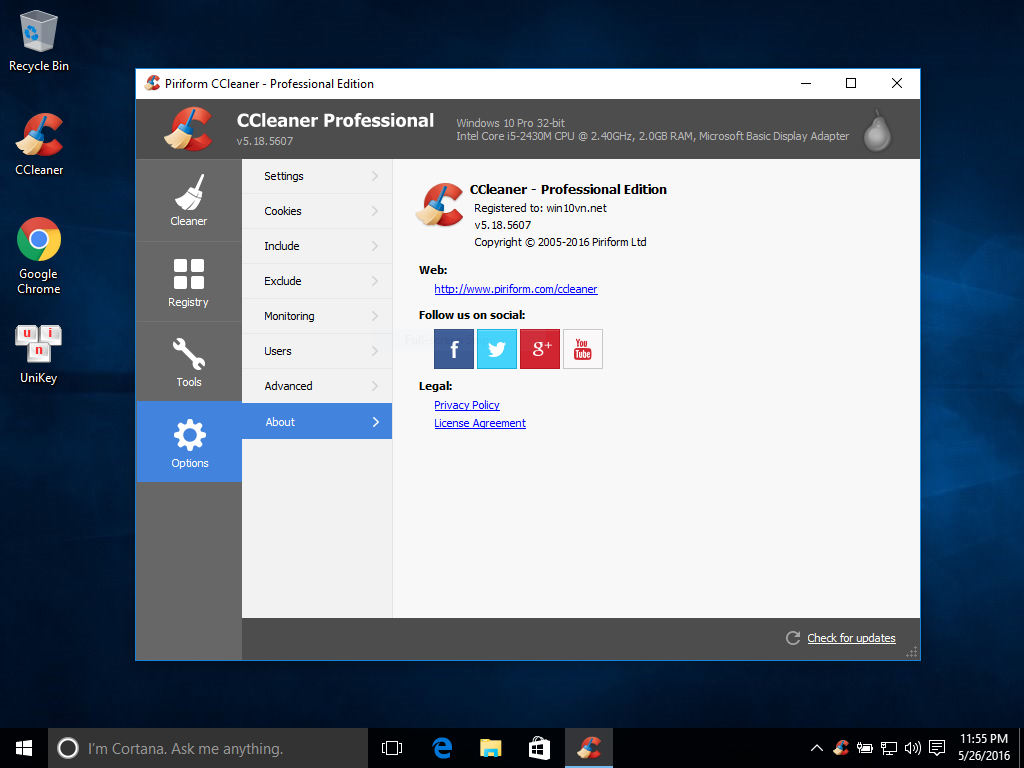Viewport: 1024px width, 768px height.
Task: Select the Options gear section
Action: coord(189,442)
